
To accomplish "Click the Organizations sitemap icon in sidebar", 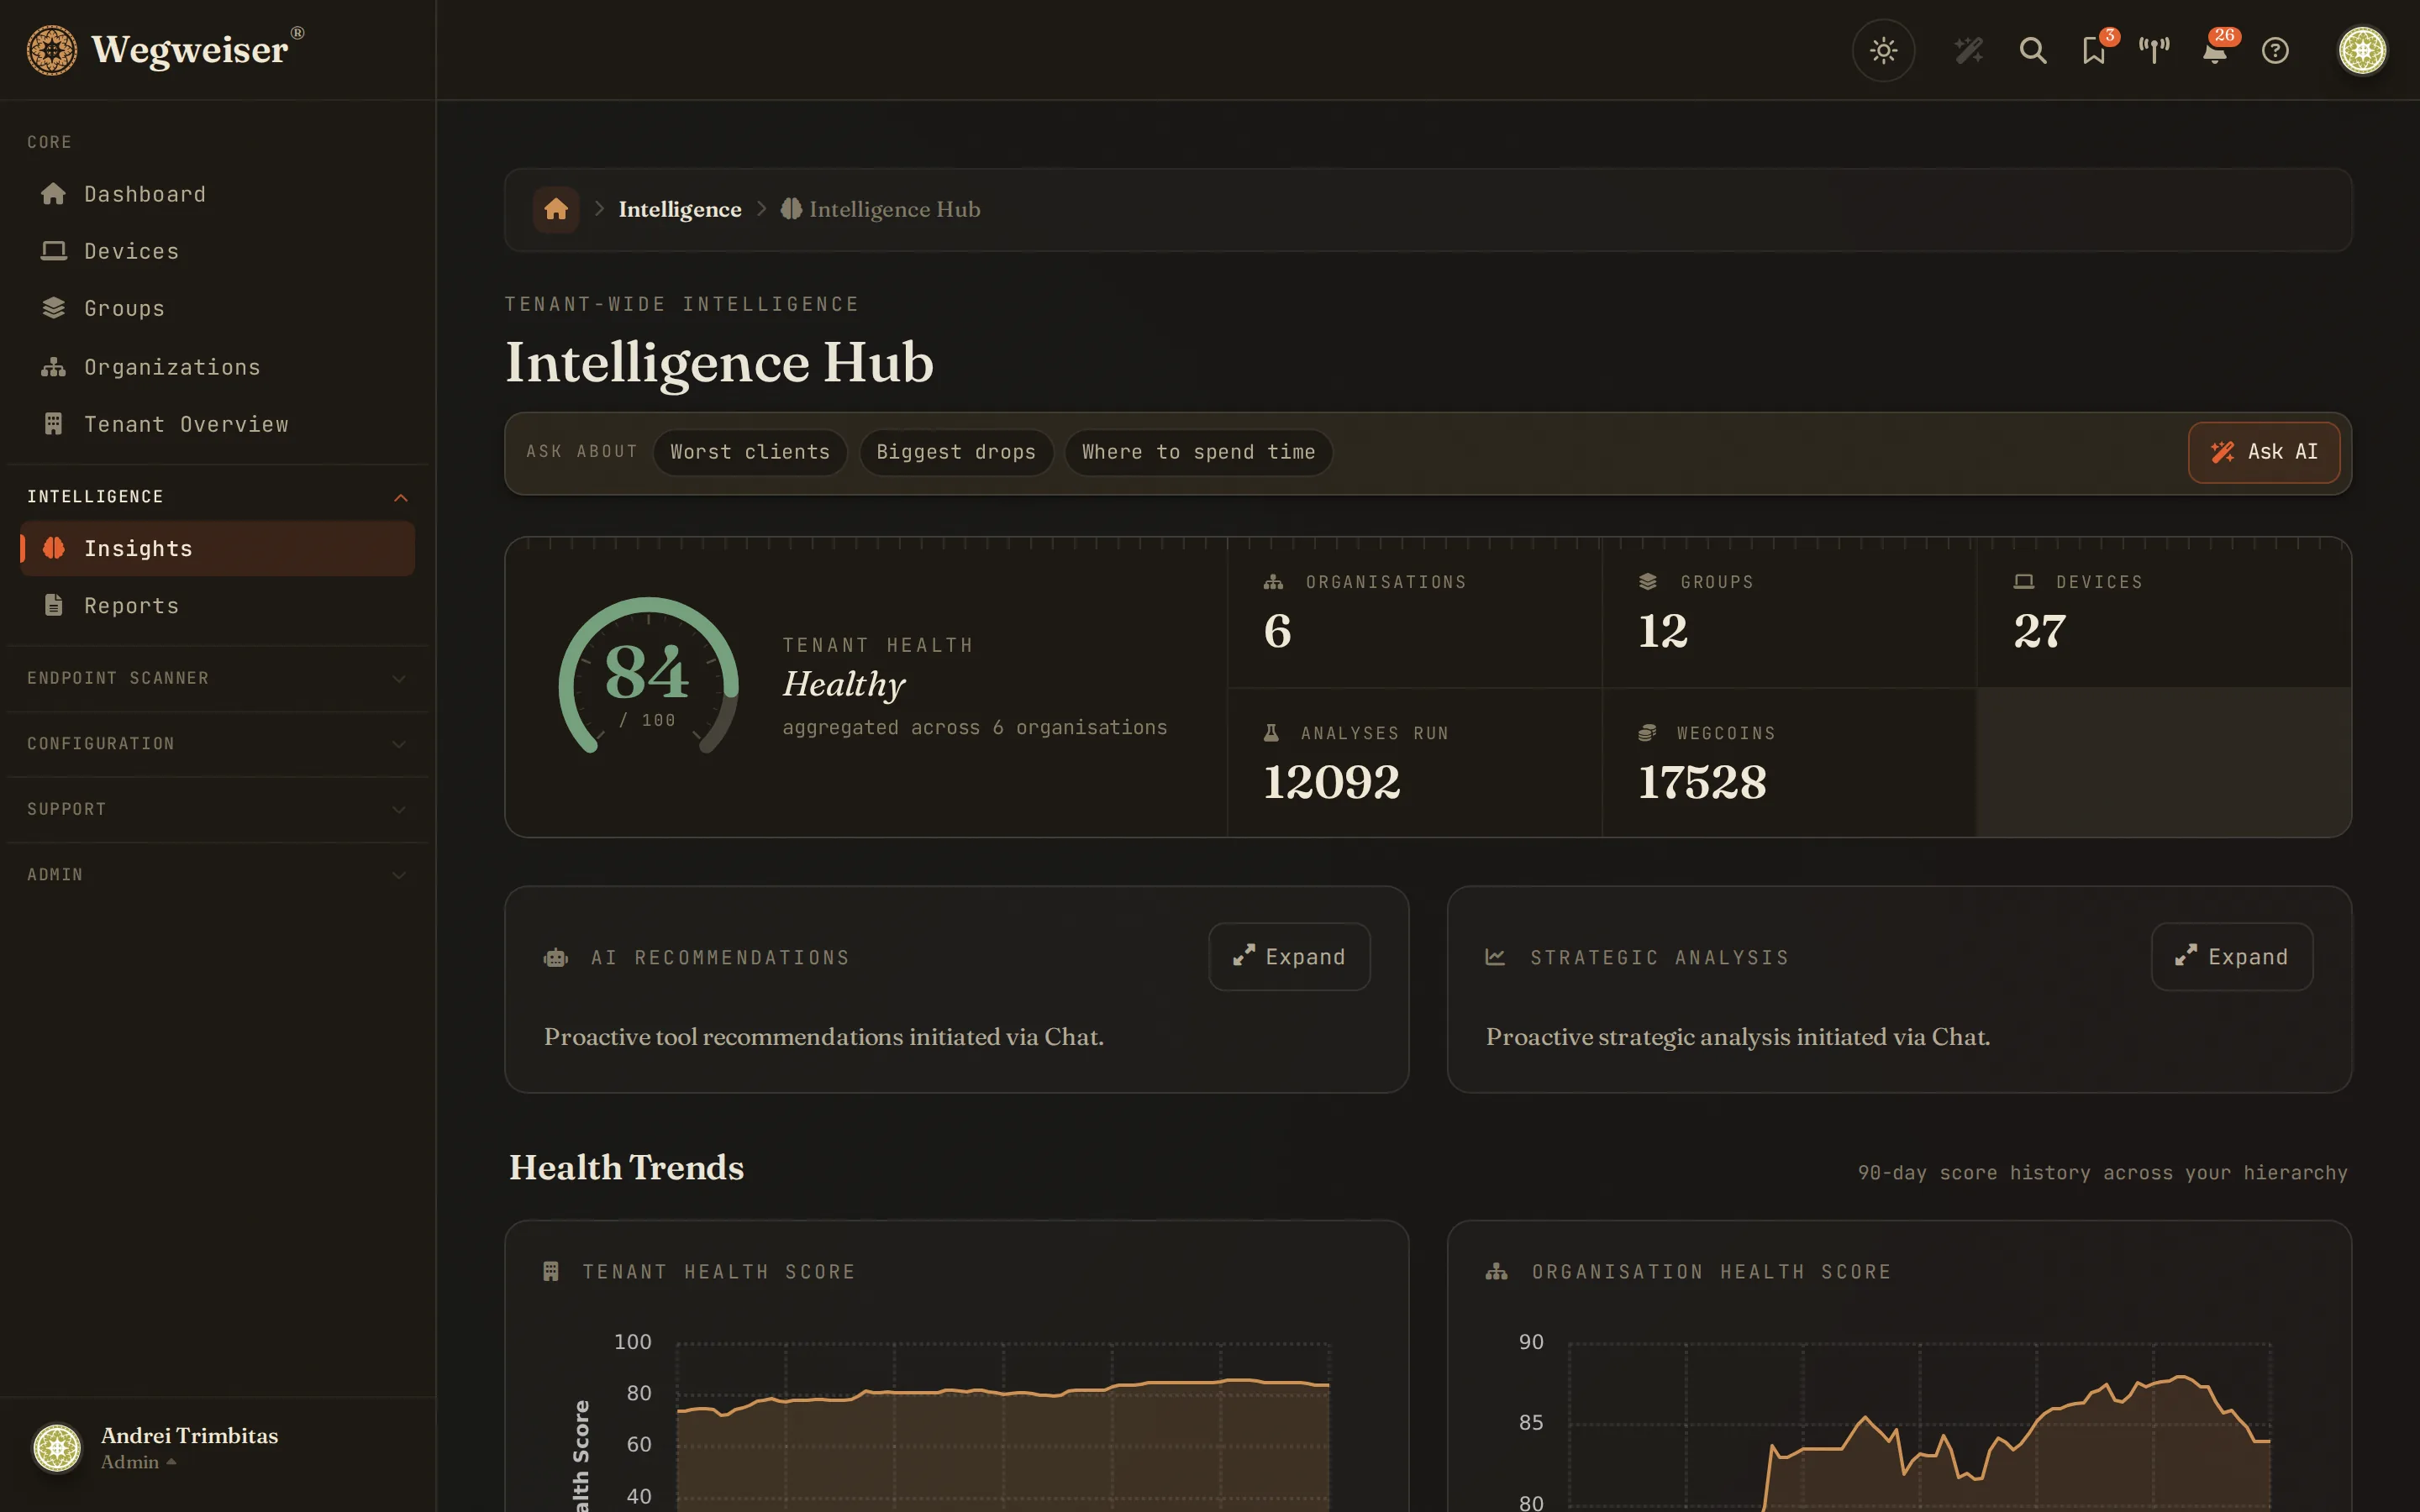I will (54, 367).
